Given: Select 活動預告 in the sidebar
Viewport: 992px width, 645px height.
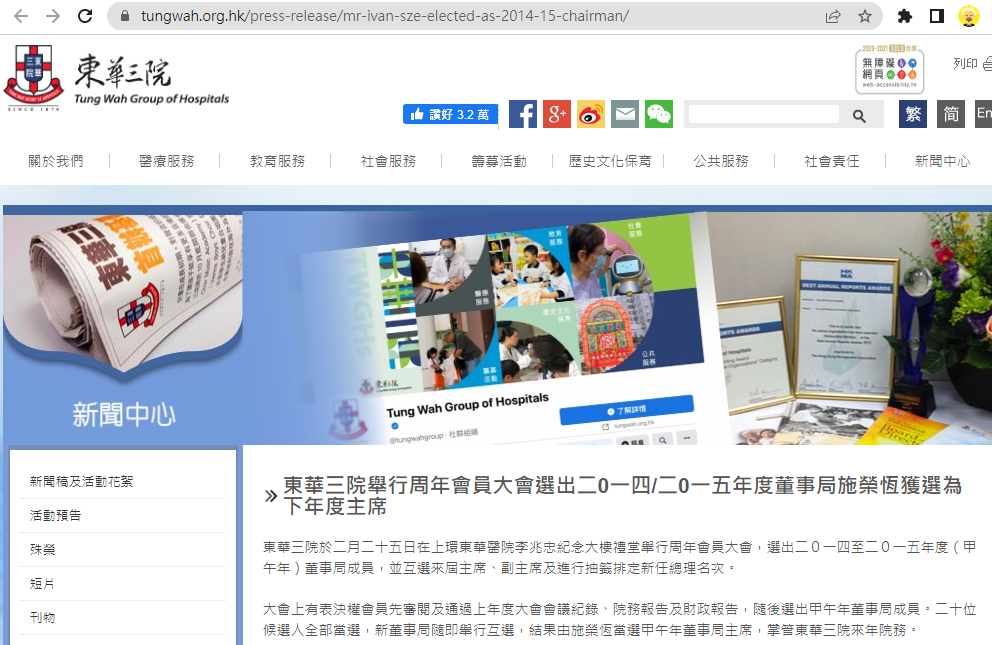Looking at the screenshot, I should coord(56,515).
